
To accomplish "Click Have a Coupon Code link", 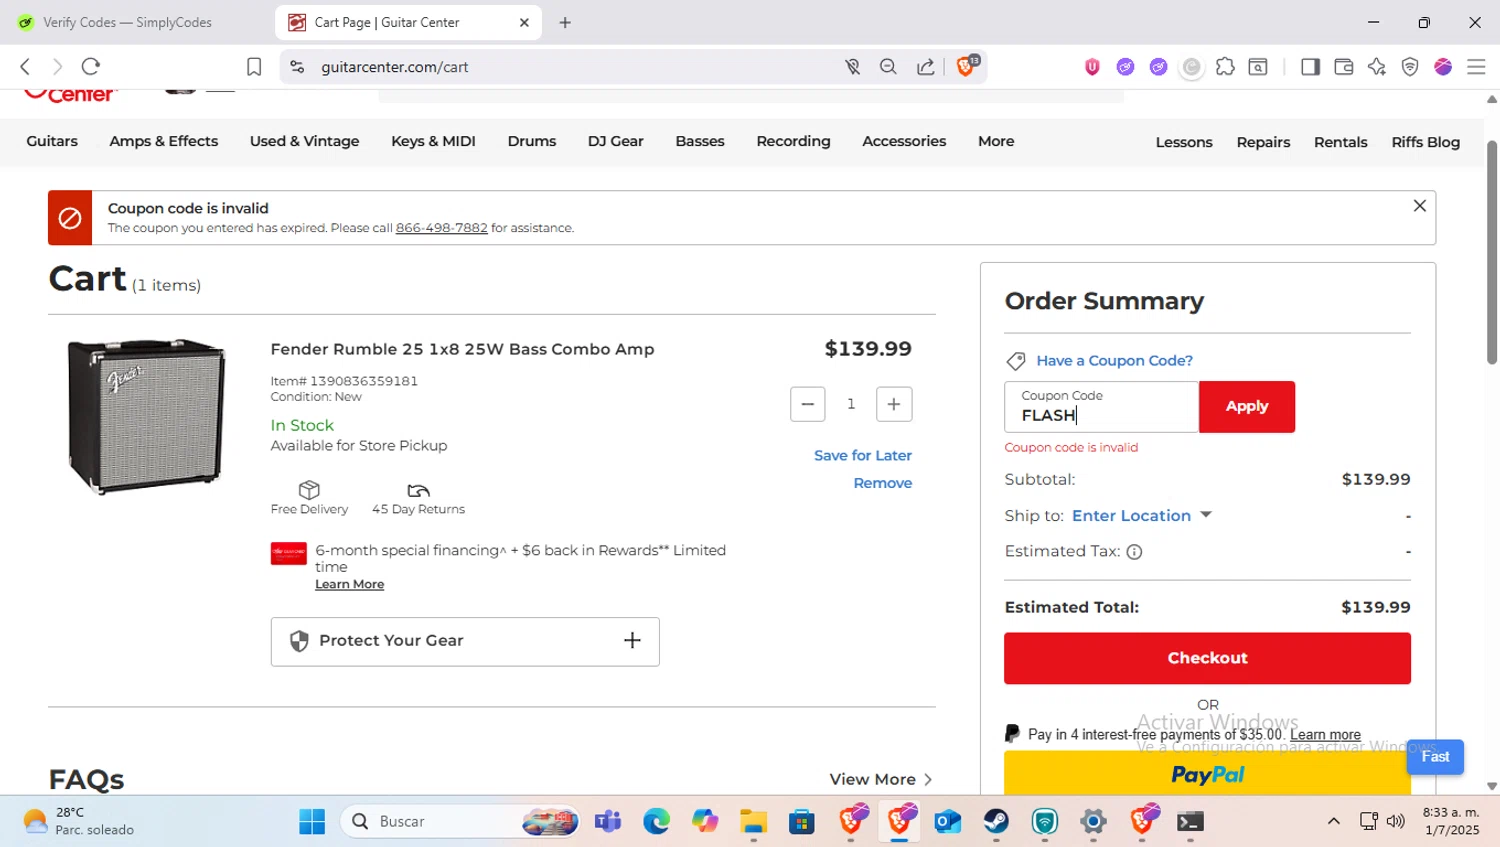I will [x=1115, y=361].
